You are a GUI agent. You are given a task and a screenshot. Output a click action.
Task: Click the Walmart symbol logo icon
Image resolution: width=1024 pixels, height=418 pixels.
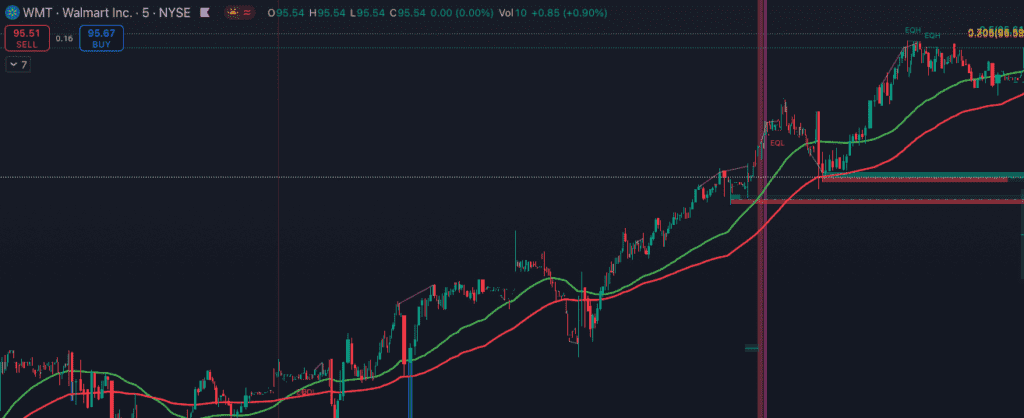coord(12,12)
